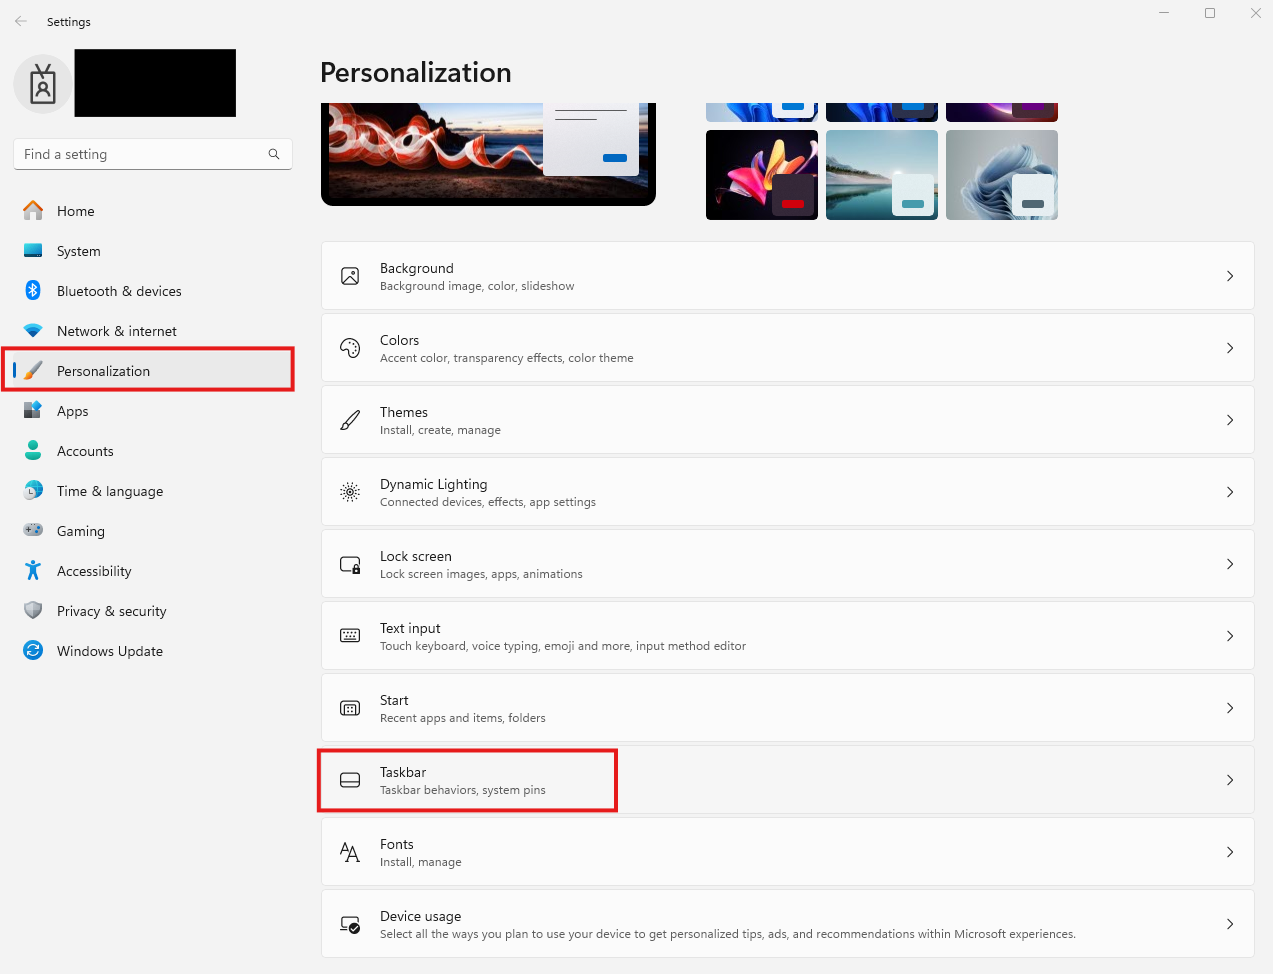Click the Taskbar row icon
The width and height of the screenshot is (1273, 974).
tap(350, 780)
